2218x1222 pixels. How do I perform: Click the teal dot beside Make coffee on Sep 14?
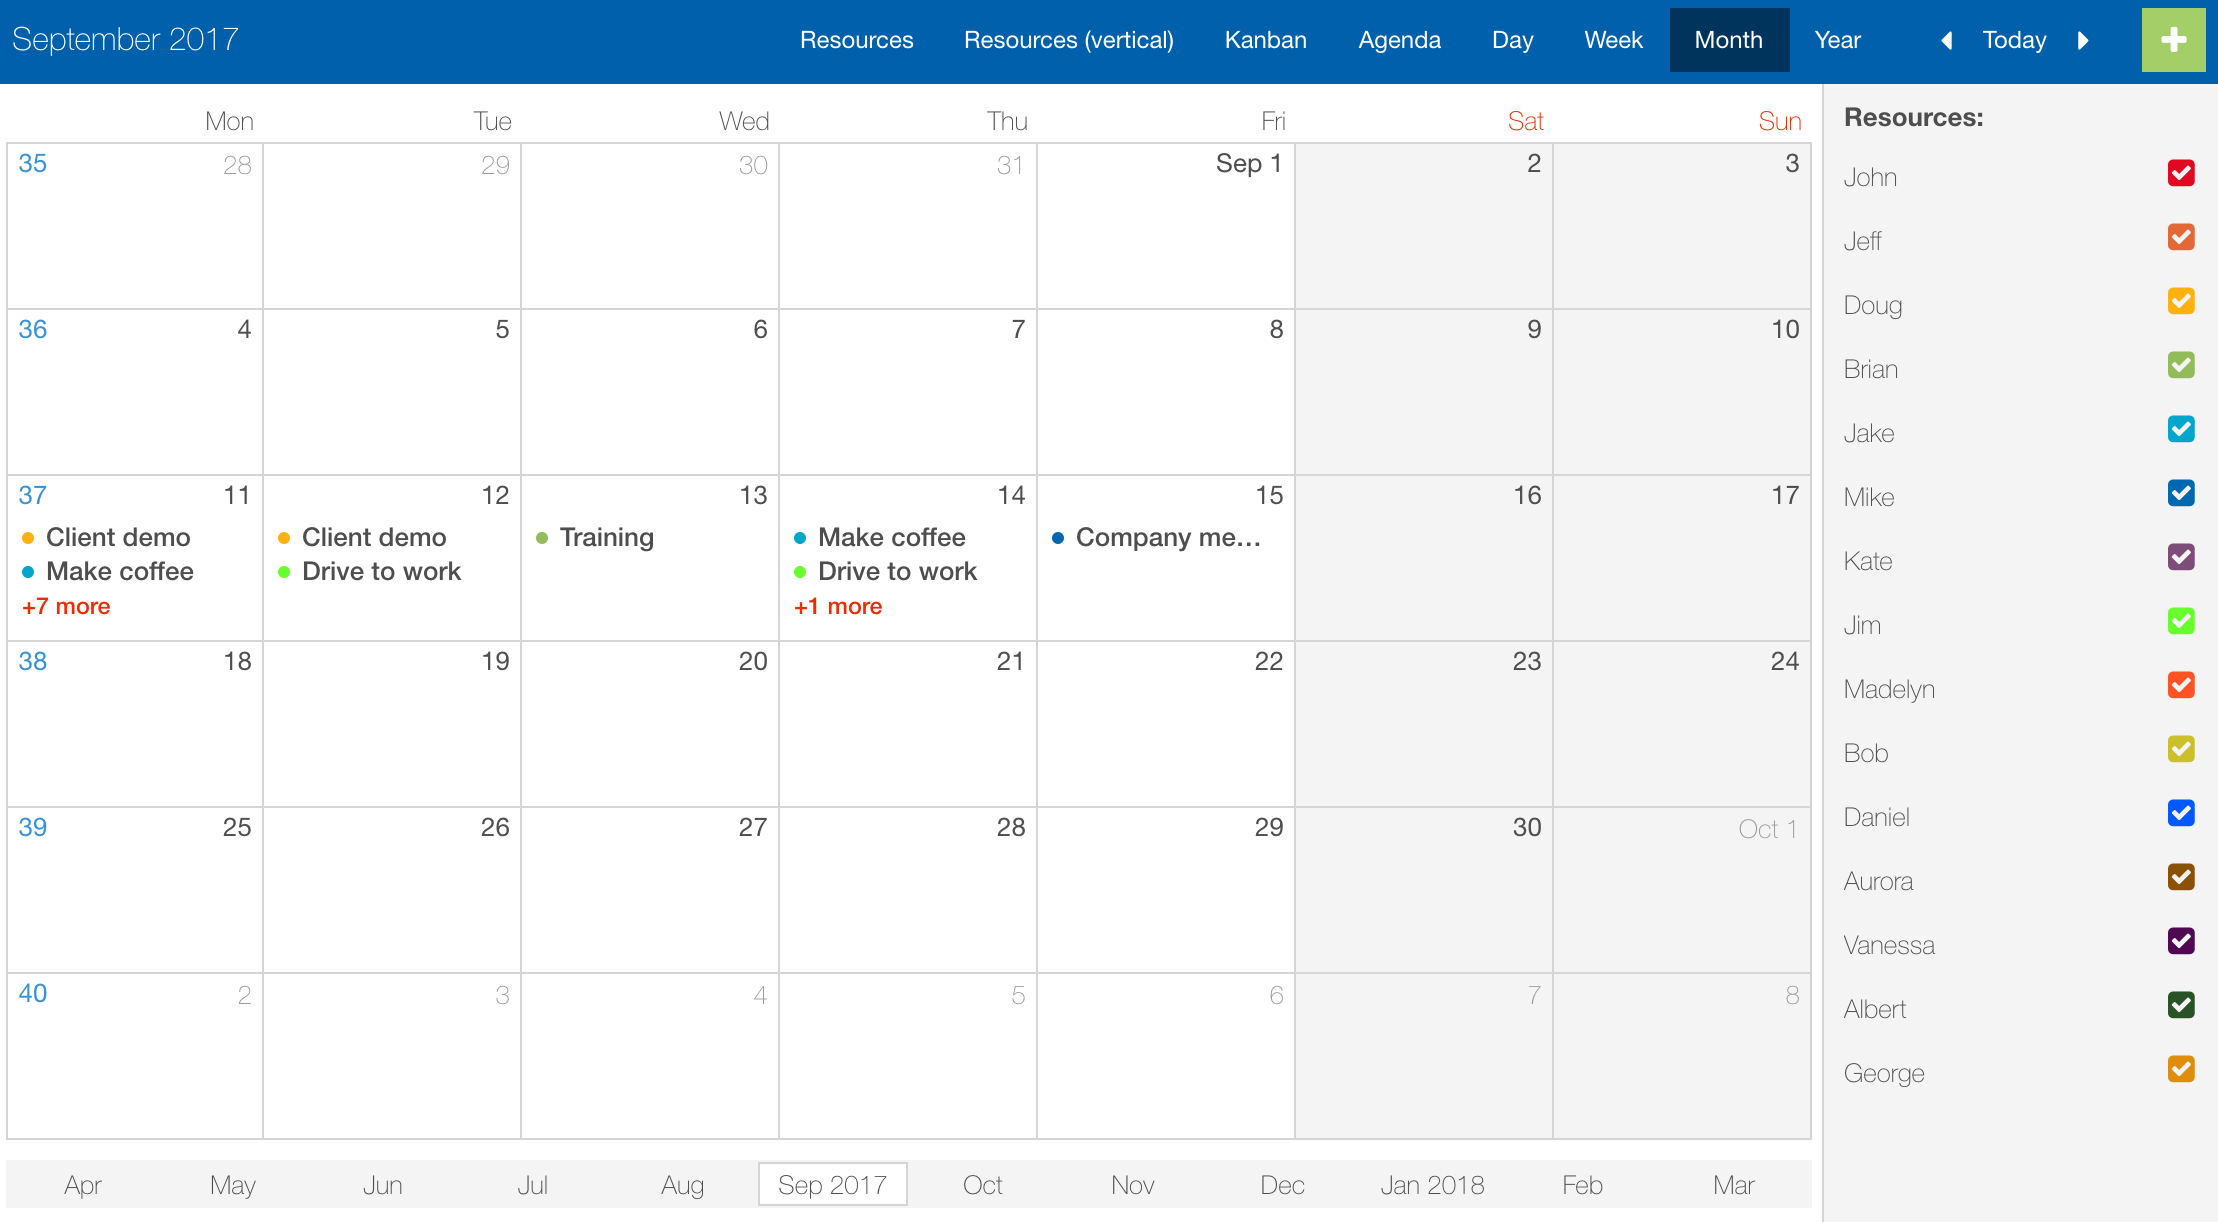pyautogui.click(x=800, y=538)
